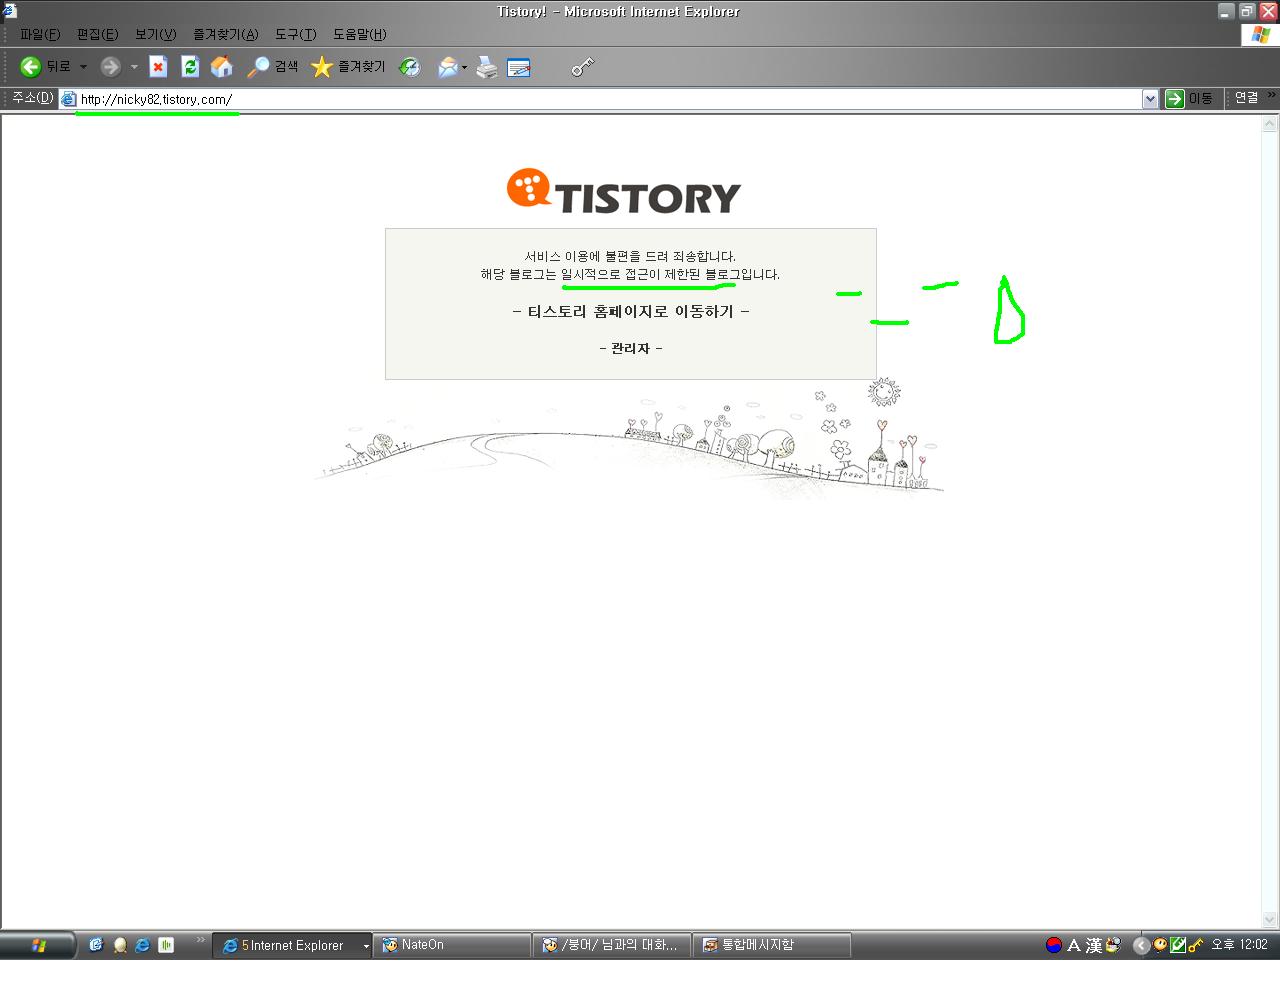Switch to the /붕어/ chat taskbar window
The width and height of the screenshot is (1280, 1005).
coord(612,945)
